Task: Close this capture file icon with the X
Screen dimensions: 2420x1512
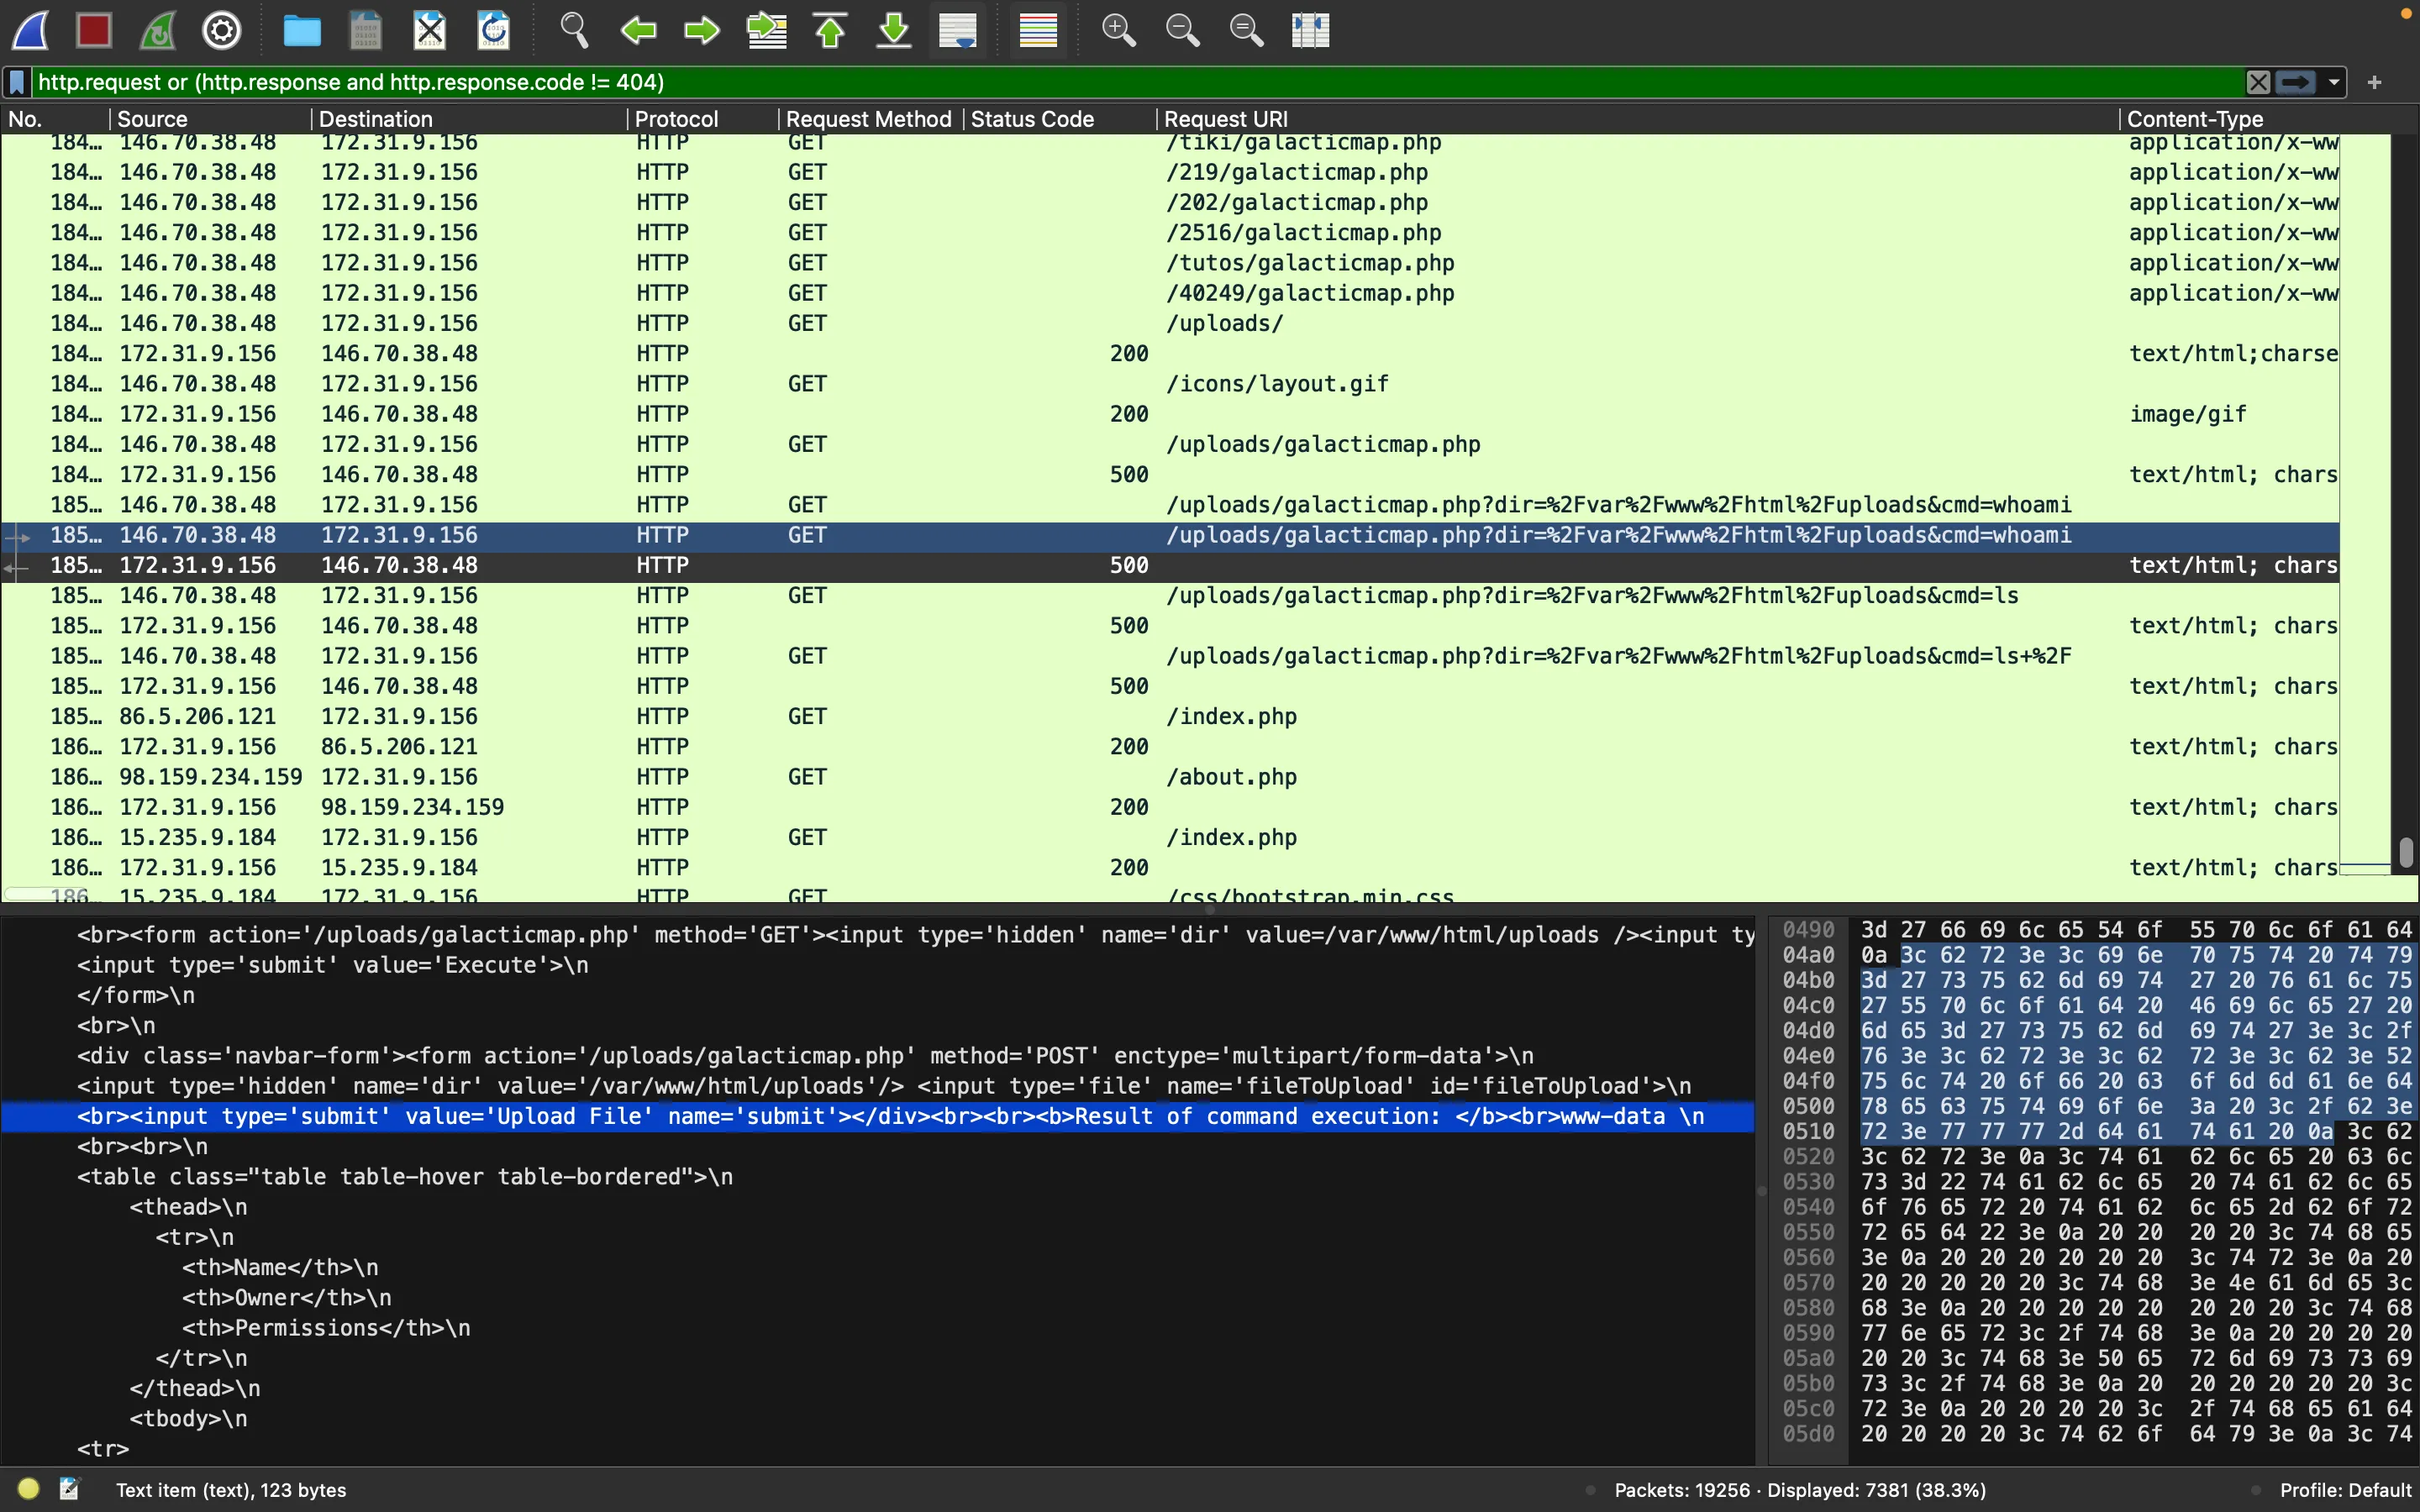Action: [430, 30]
